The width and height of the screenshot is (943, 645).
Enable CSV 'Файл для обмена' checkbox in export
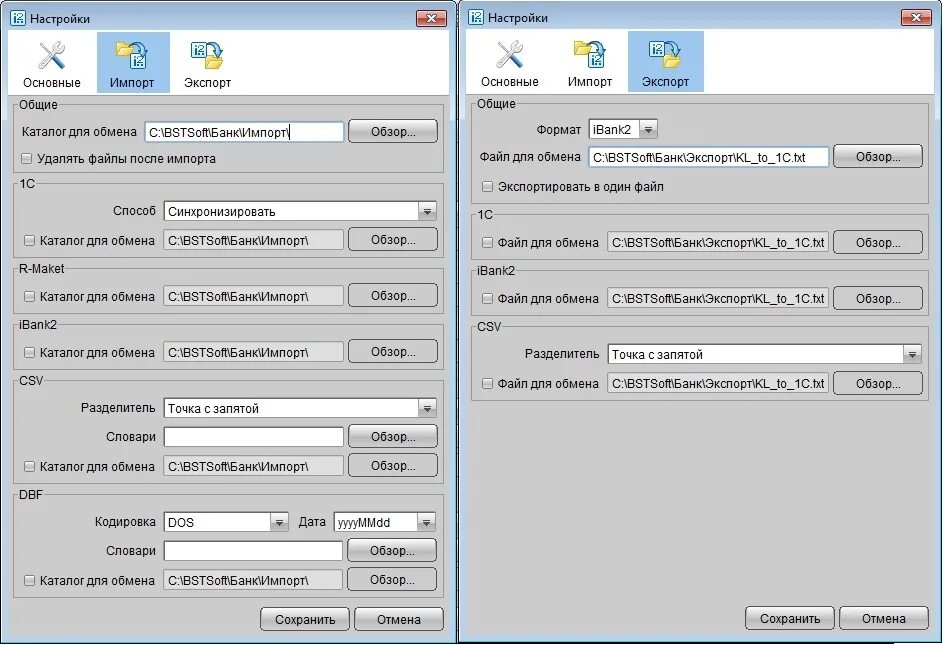(x=487, y=383)
